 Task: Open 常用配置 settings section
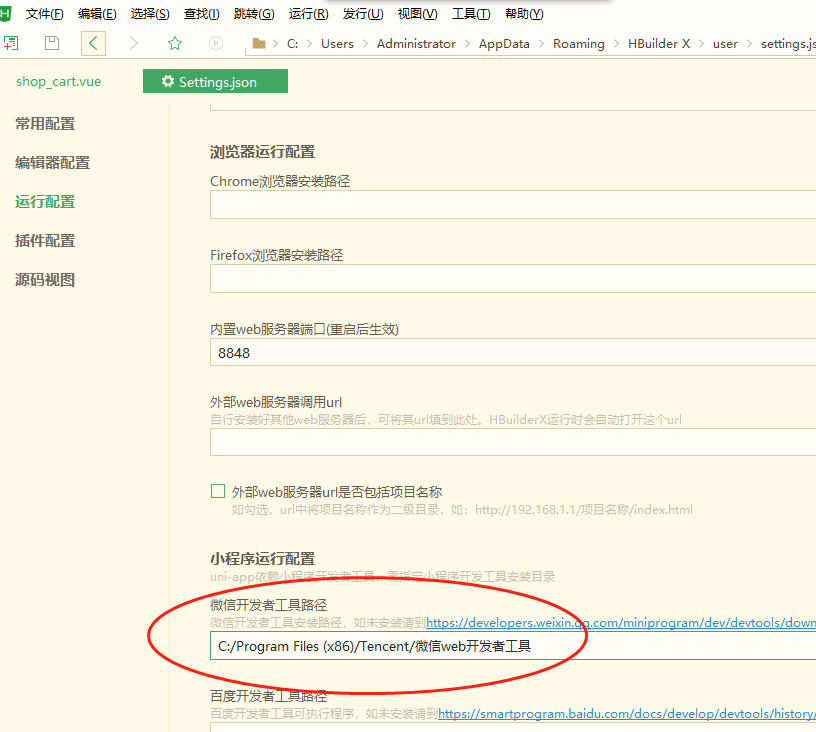[x=45, y=124]
